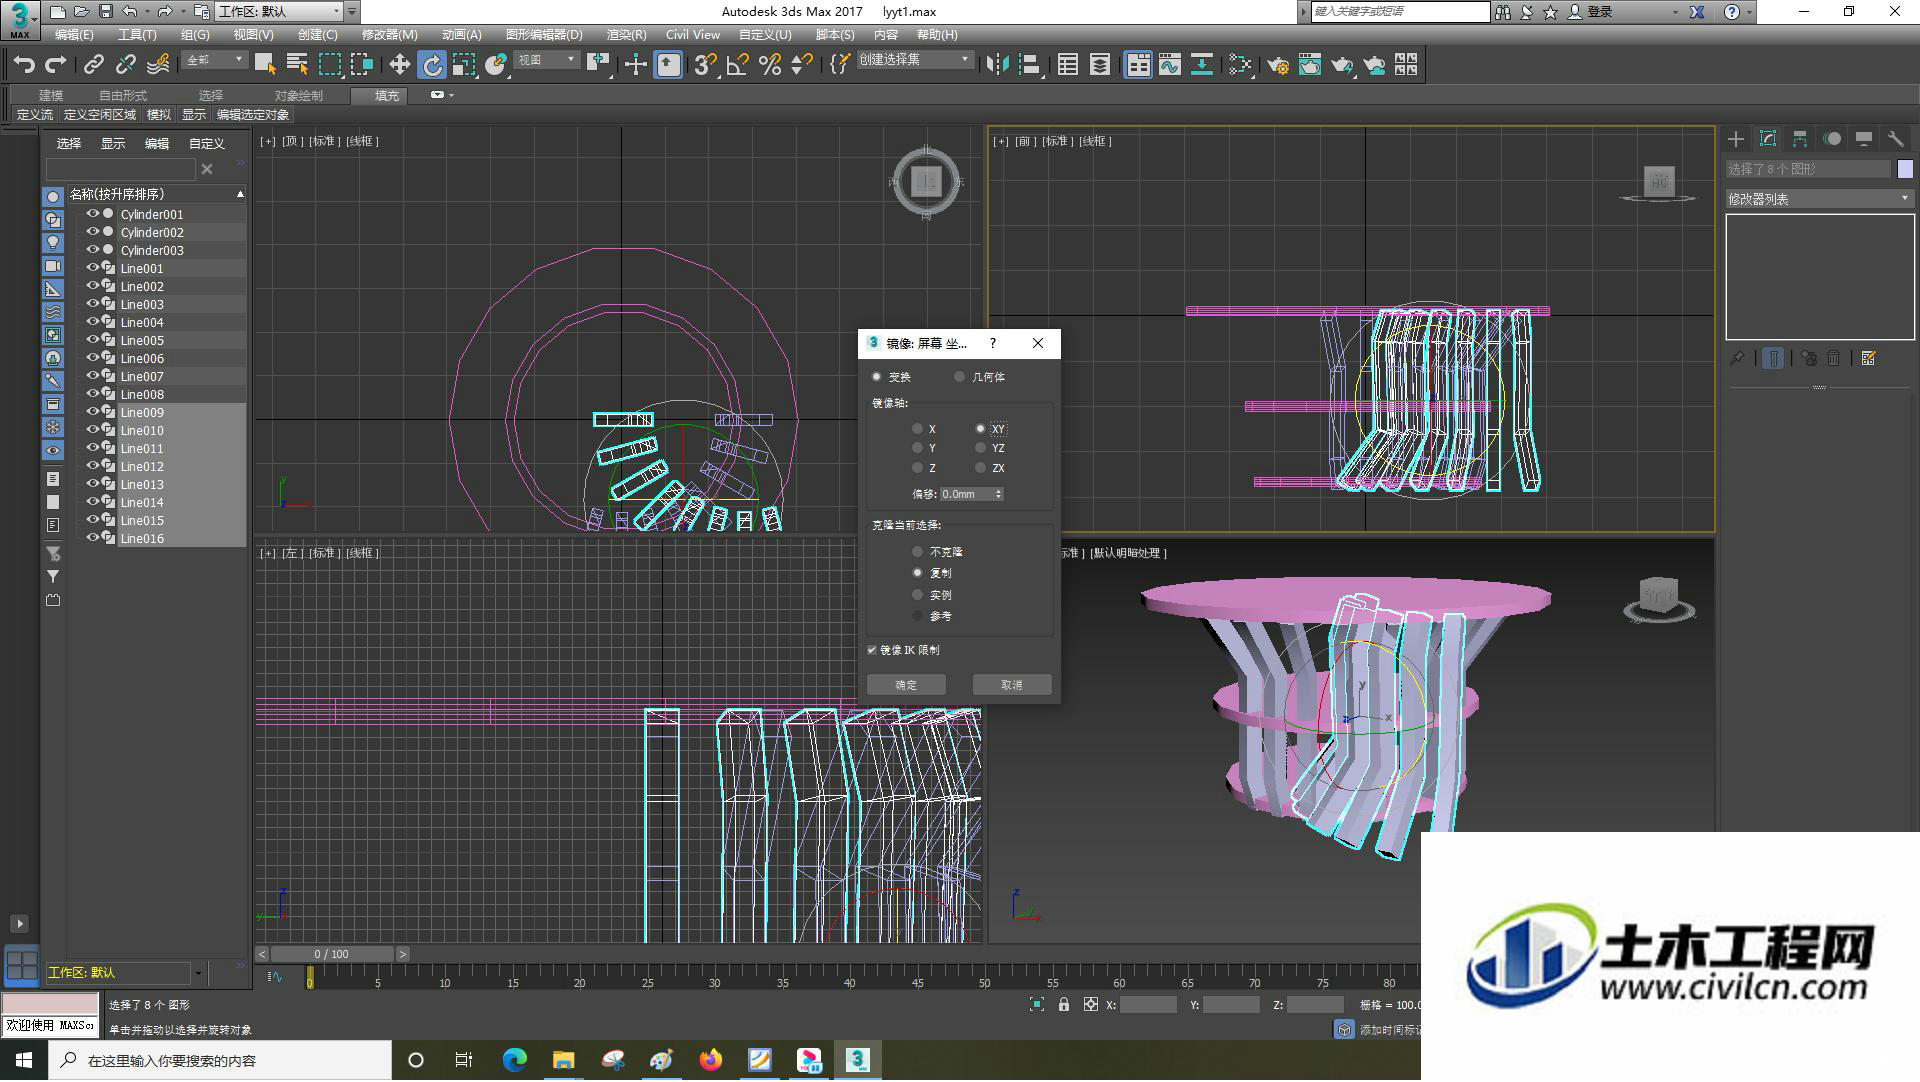Click the 偏移 spinner arrows

pyautogui.click(x=998, y=494)
